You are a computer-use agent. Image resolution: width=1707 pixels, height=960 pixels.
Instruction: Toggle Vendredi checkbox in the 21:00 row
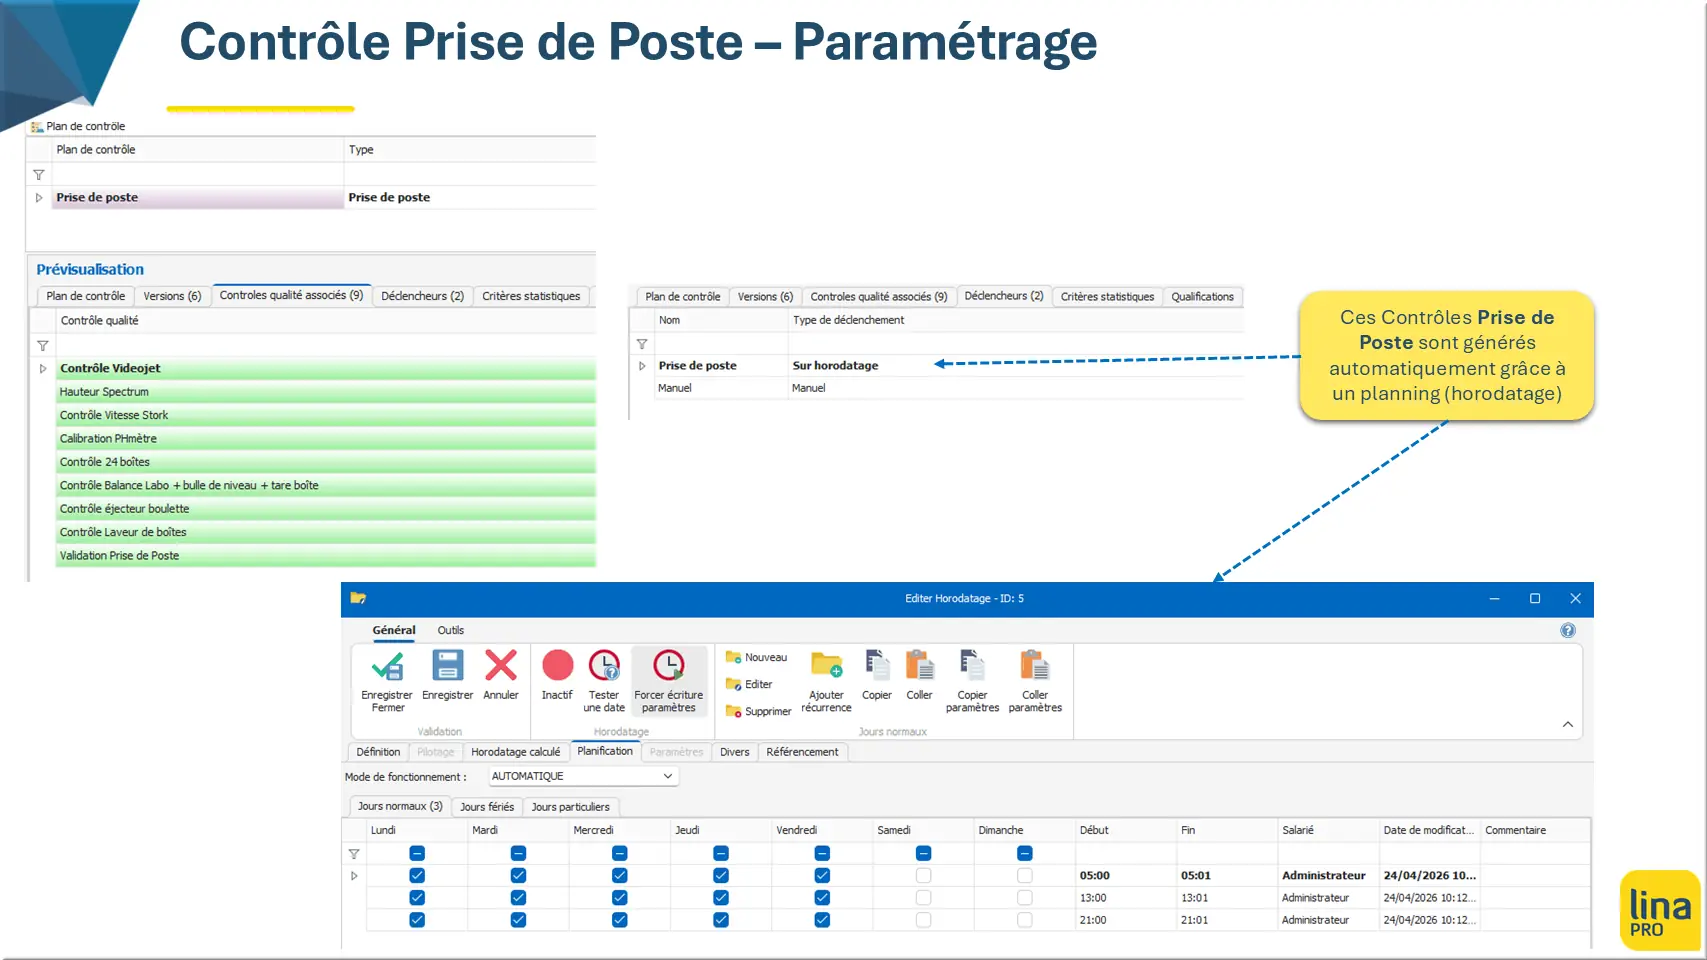point(822,920)
